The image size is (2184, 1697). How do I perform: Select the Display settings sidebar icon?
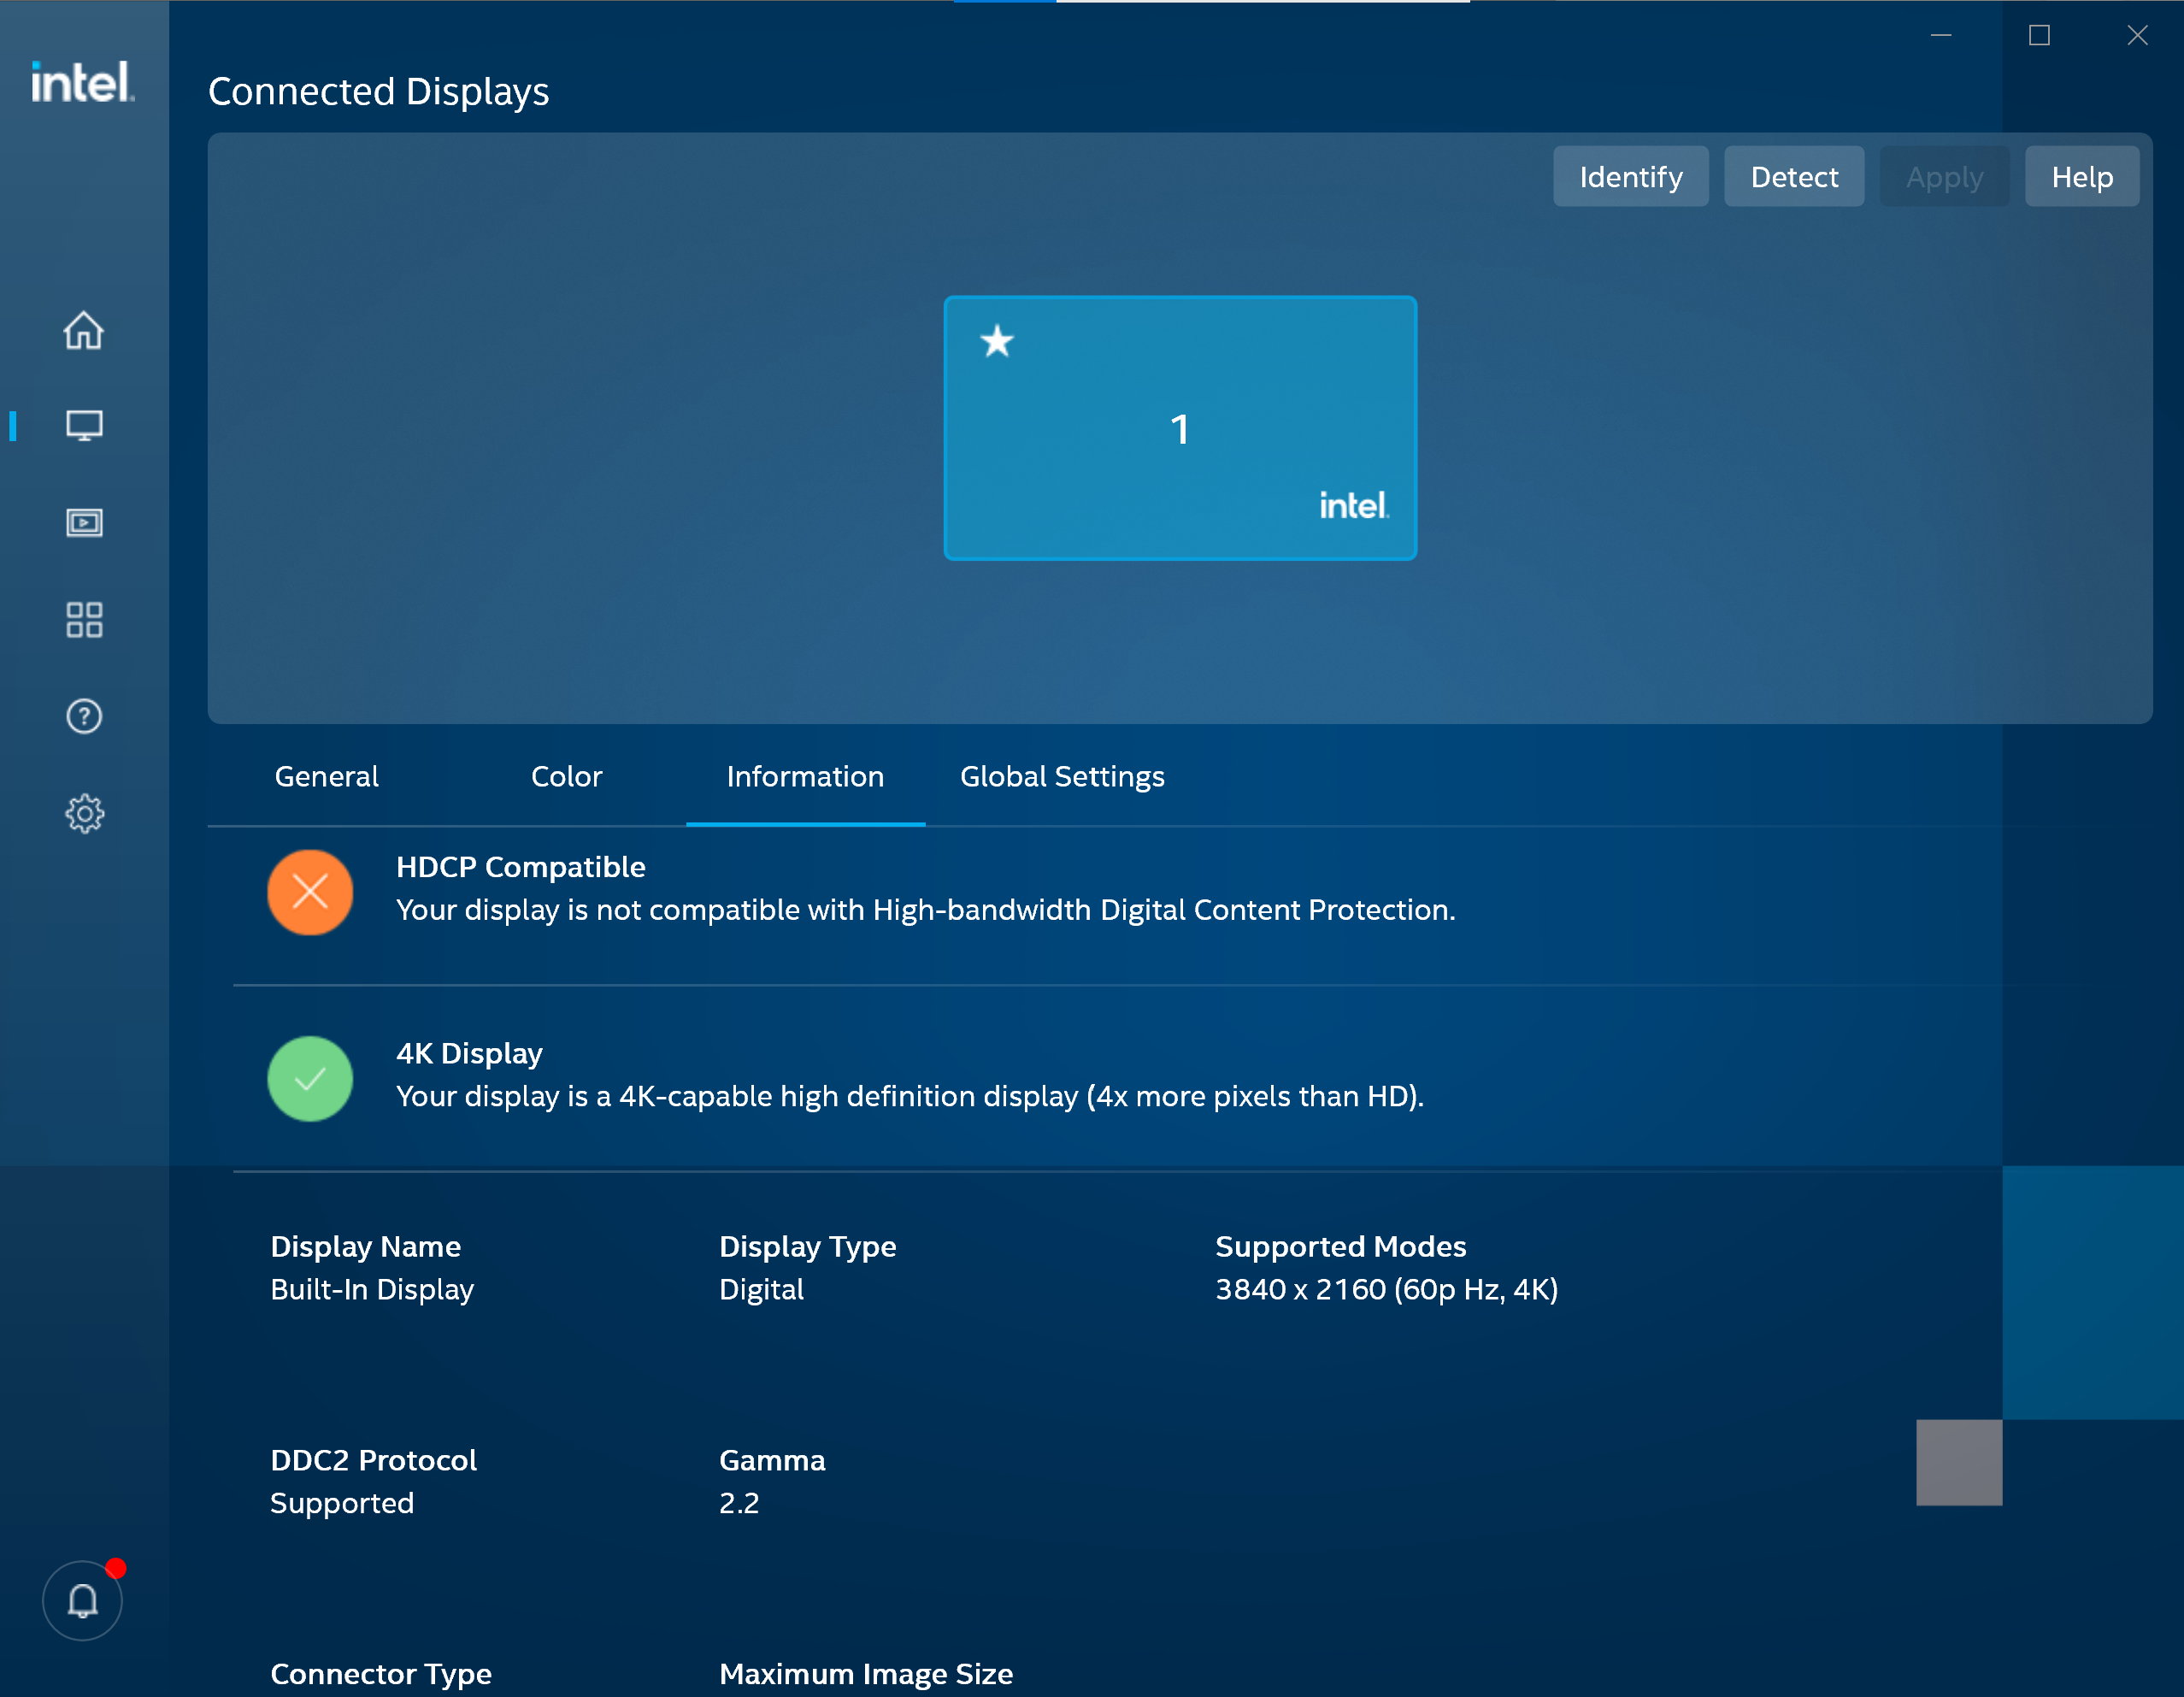(84, 424)
